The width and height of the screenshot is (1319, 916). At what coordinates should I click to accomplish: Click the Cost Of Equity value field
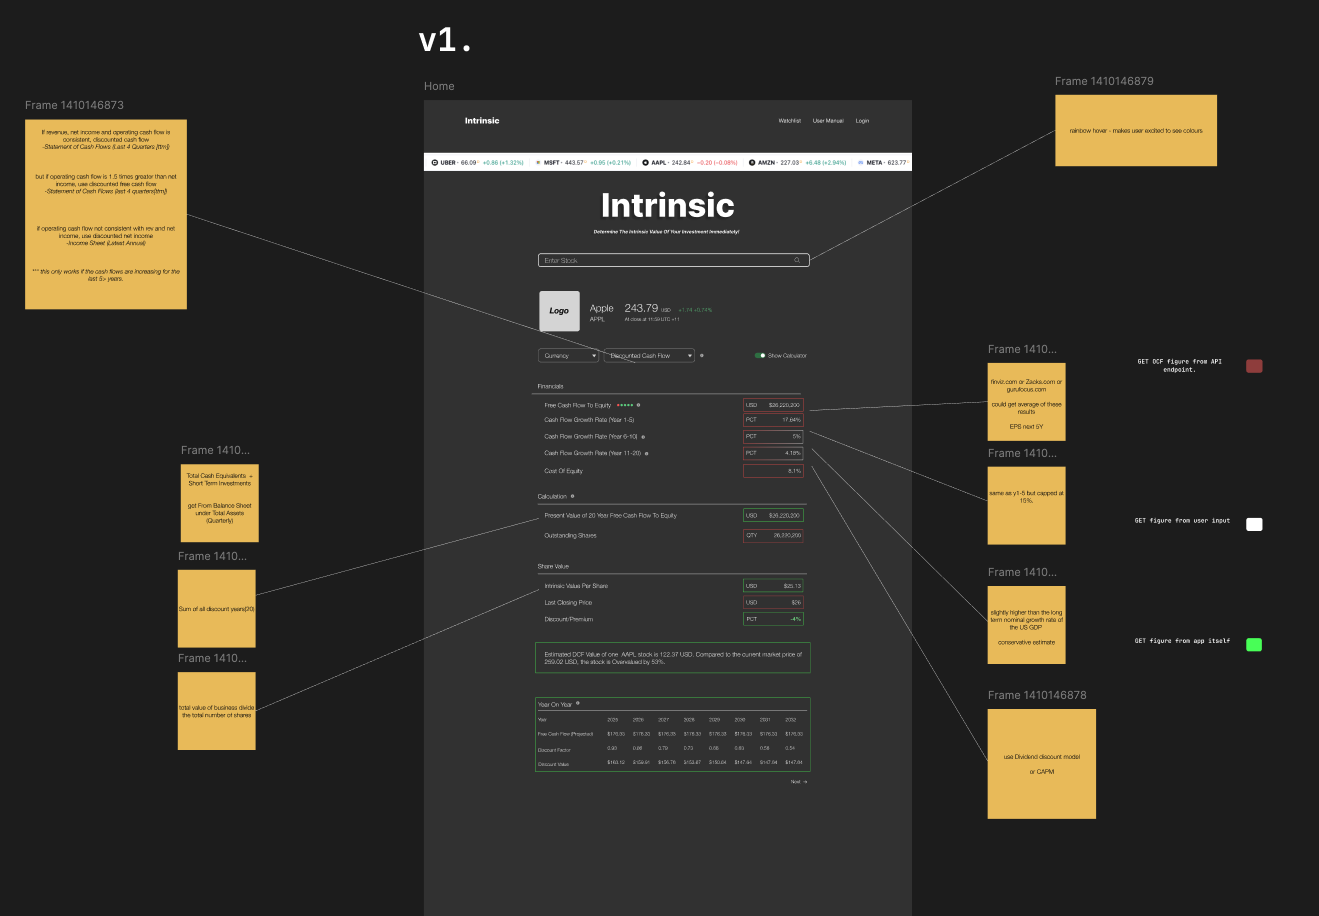coord(773,471)
